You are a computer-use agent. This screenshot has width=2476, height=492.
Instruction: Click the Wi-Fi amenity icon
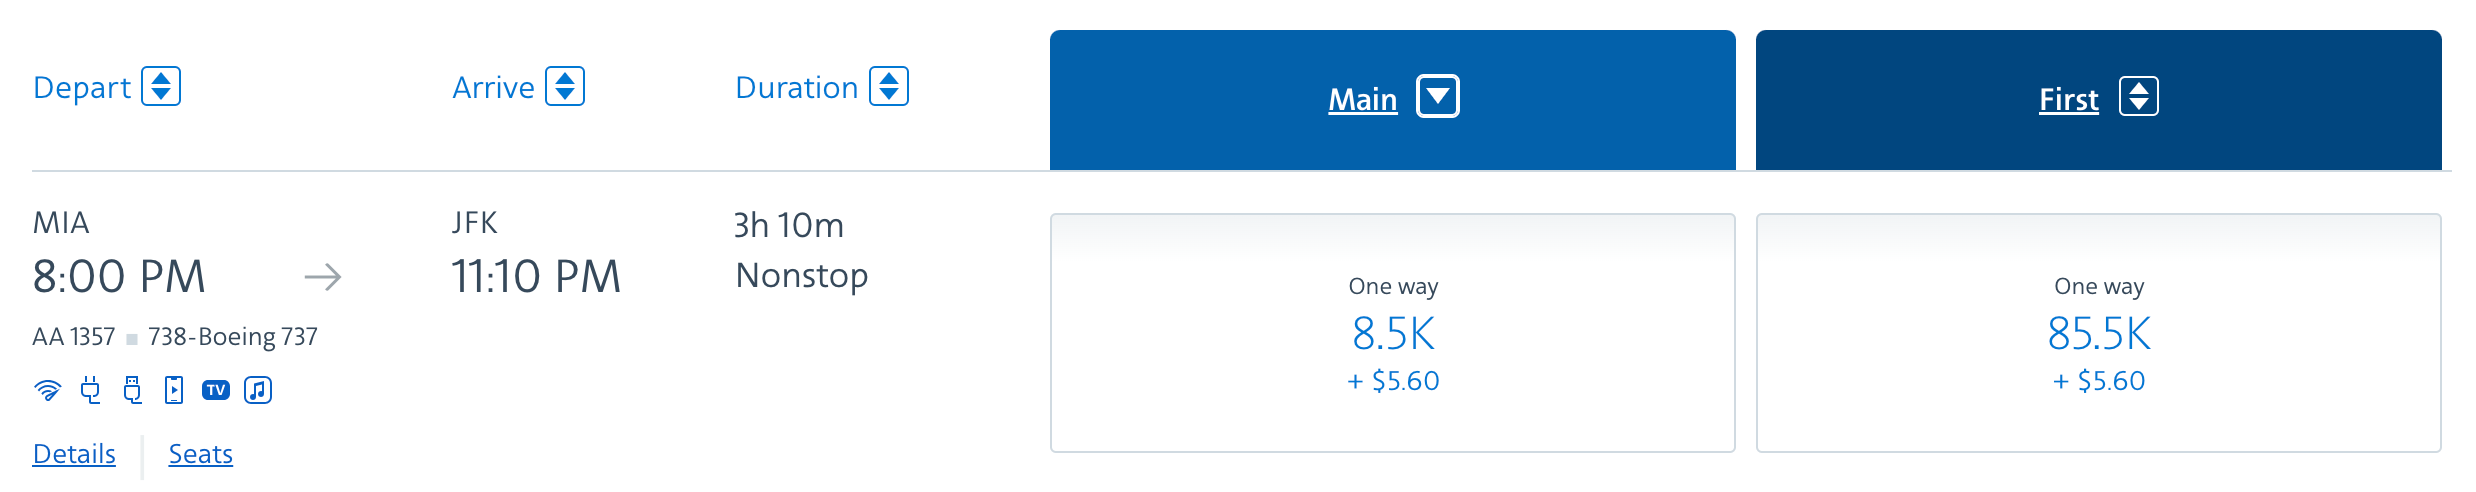[x=47, y=390]
